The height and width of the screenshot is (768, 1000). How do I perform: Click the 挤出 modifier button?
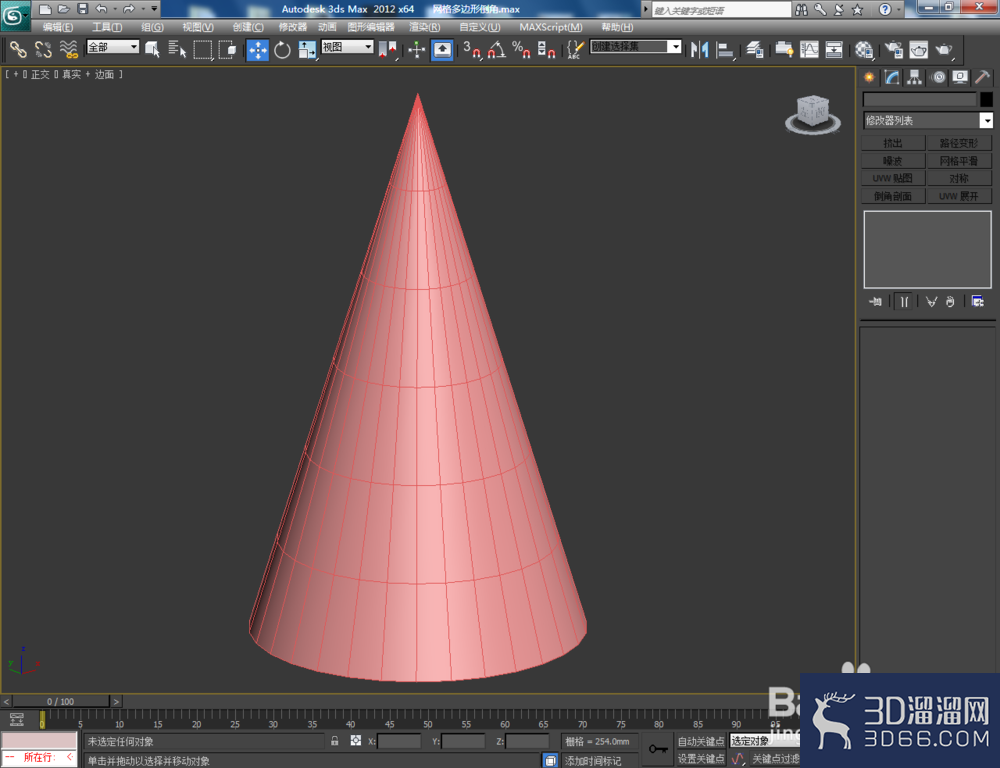click(893, 143)
